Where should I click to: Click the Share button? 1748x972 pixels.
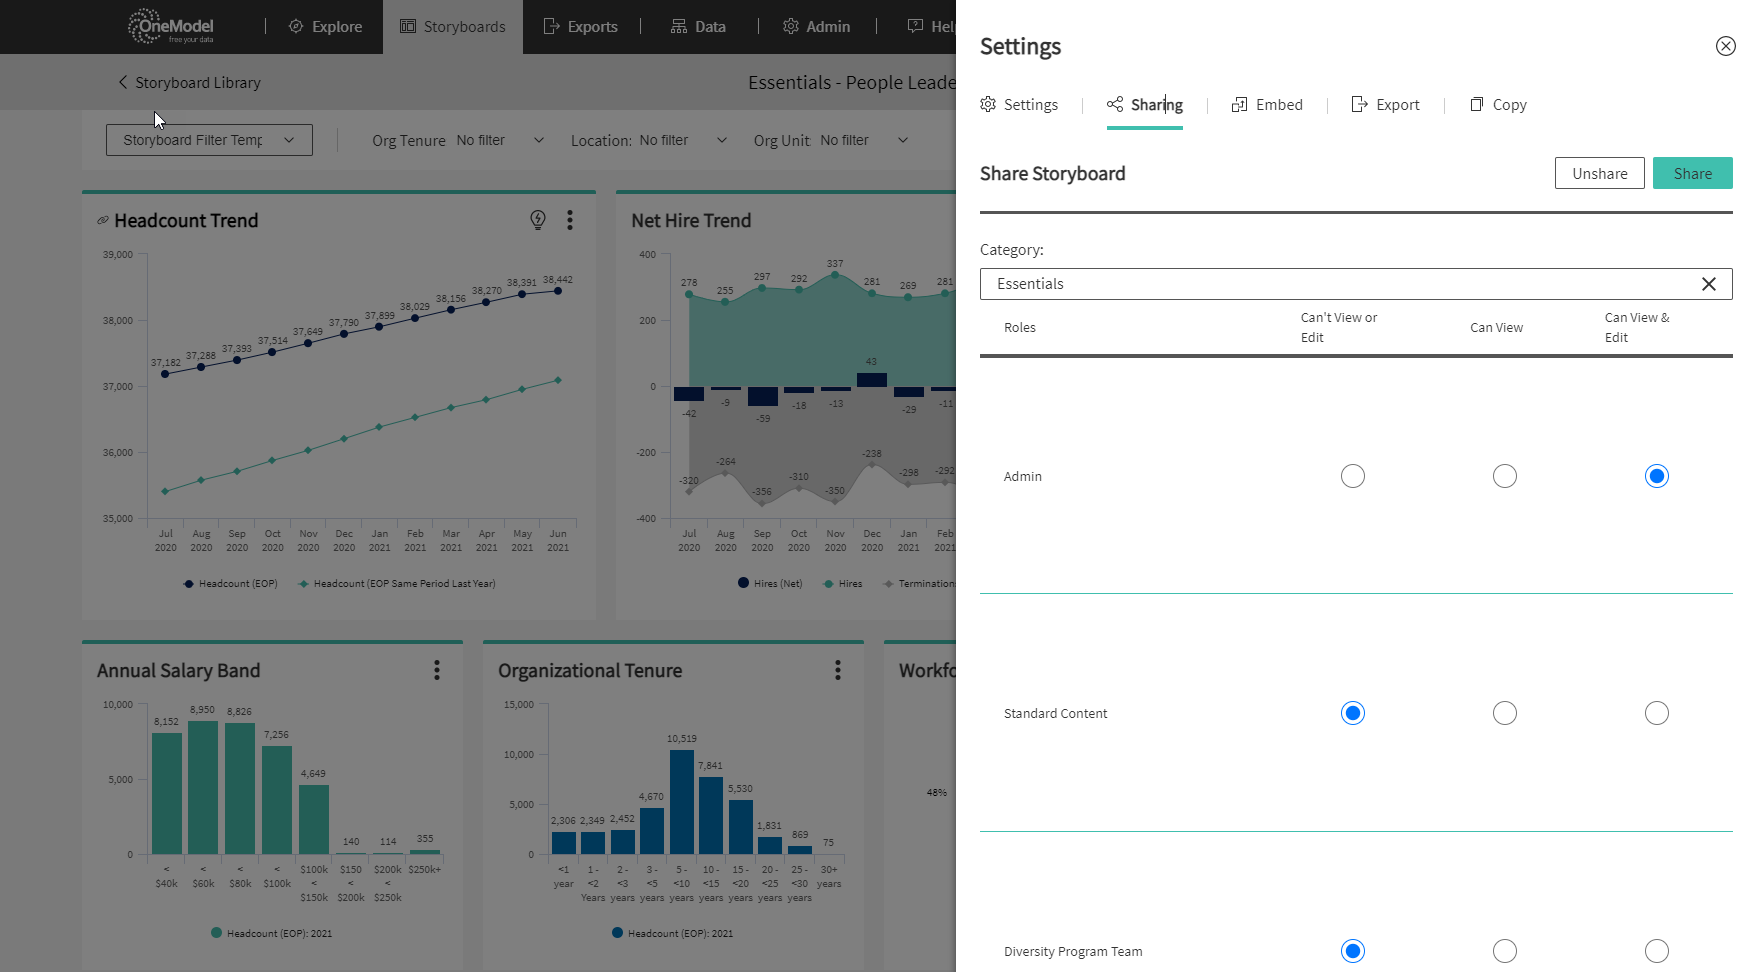(1692, 173)
